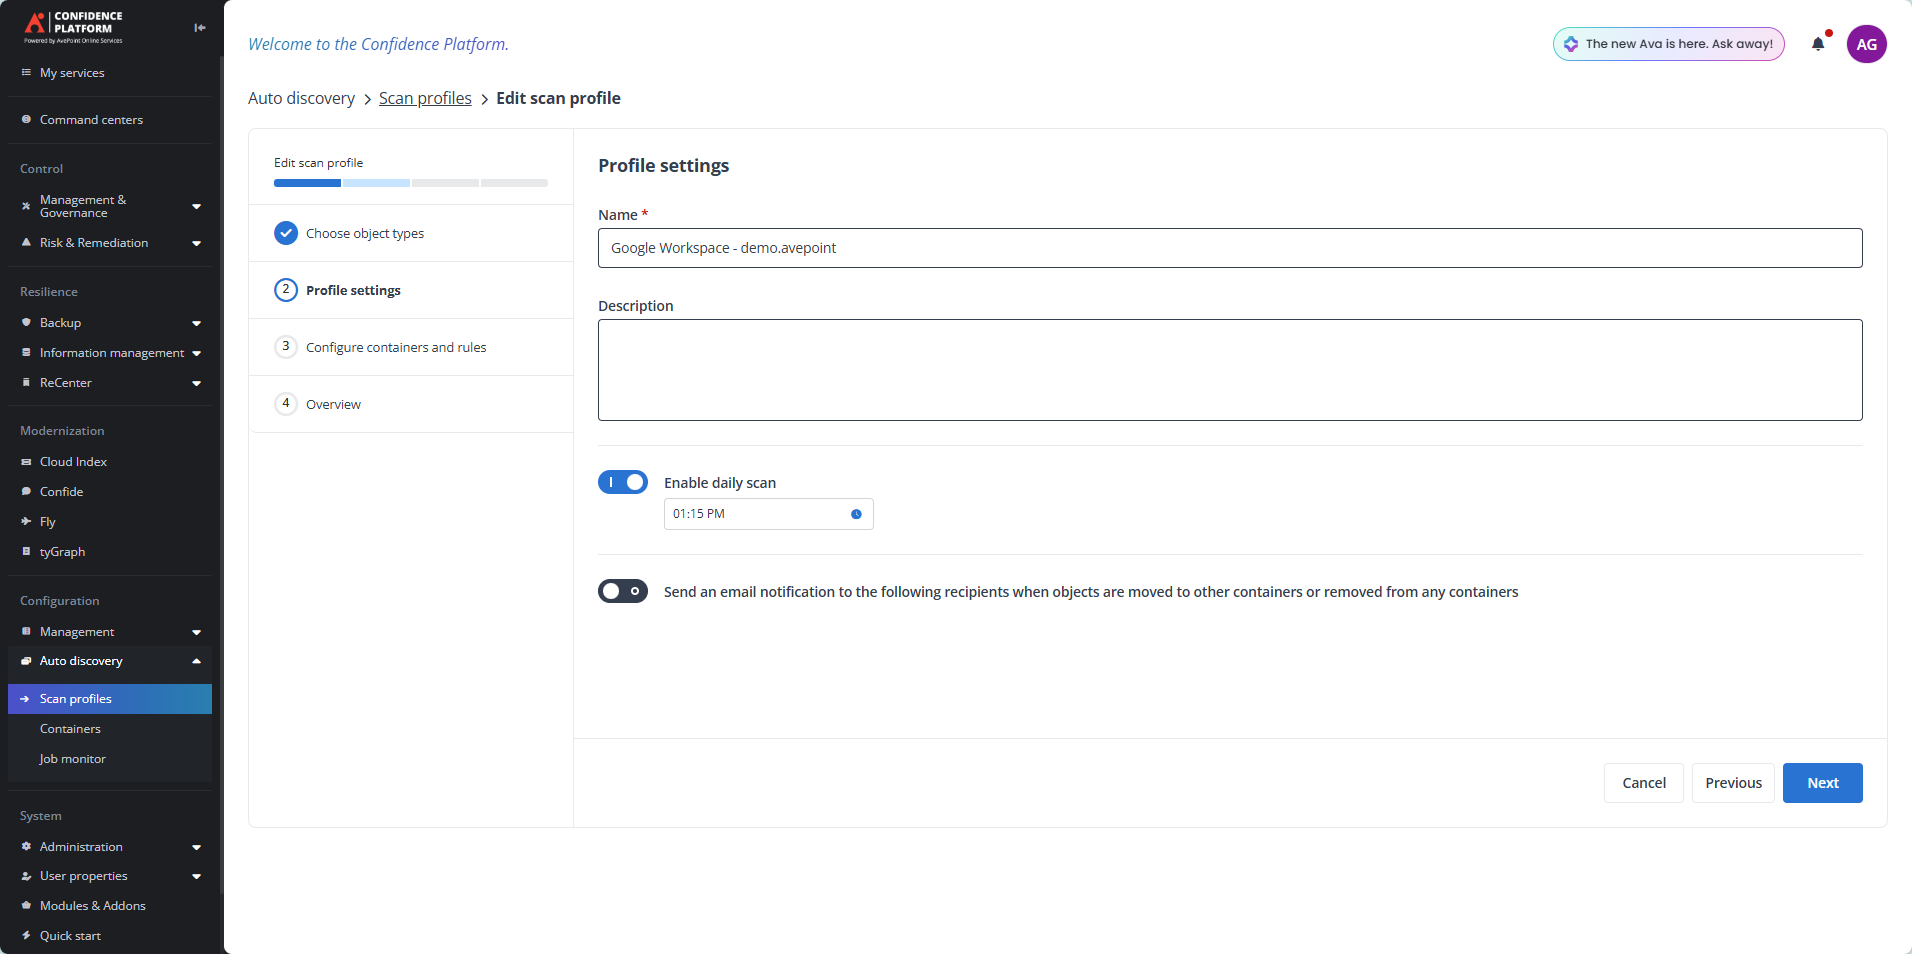Open the clock icon in the time picker

tap(855, 514)
